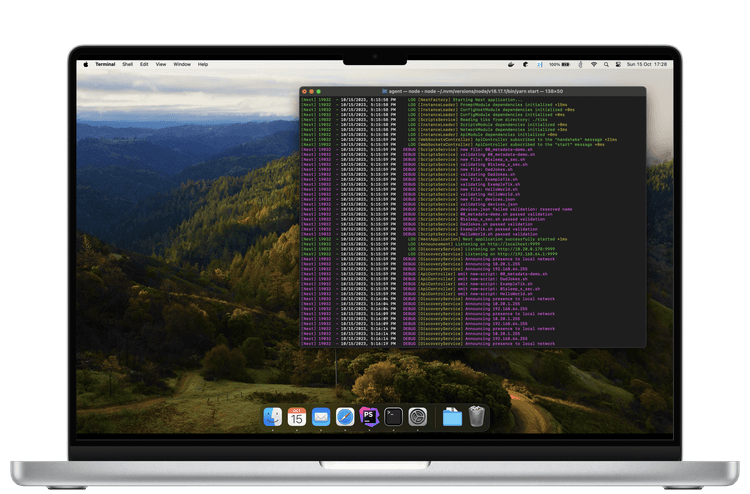Open the Edit menu

pyautogui.click(x=144, y=64)
